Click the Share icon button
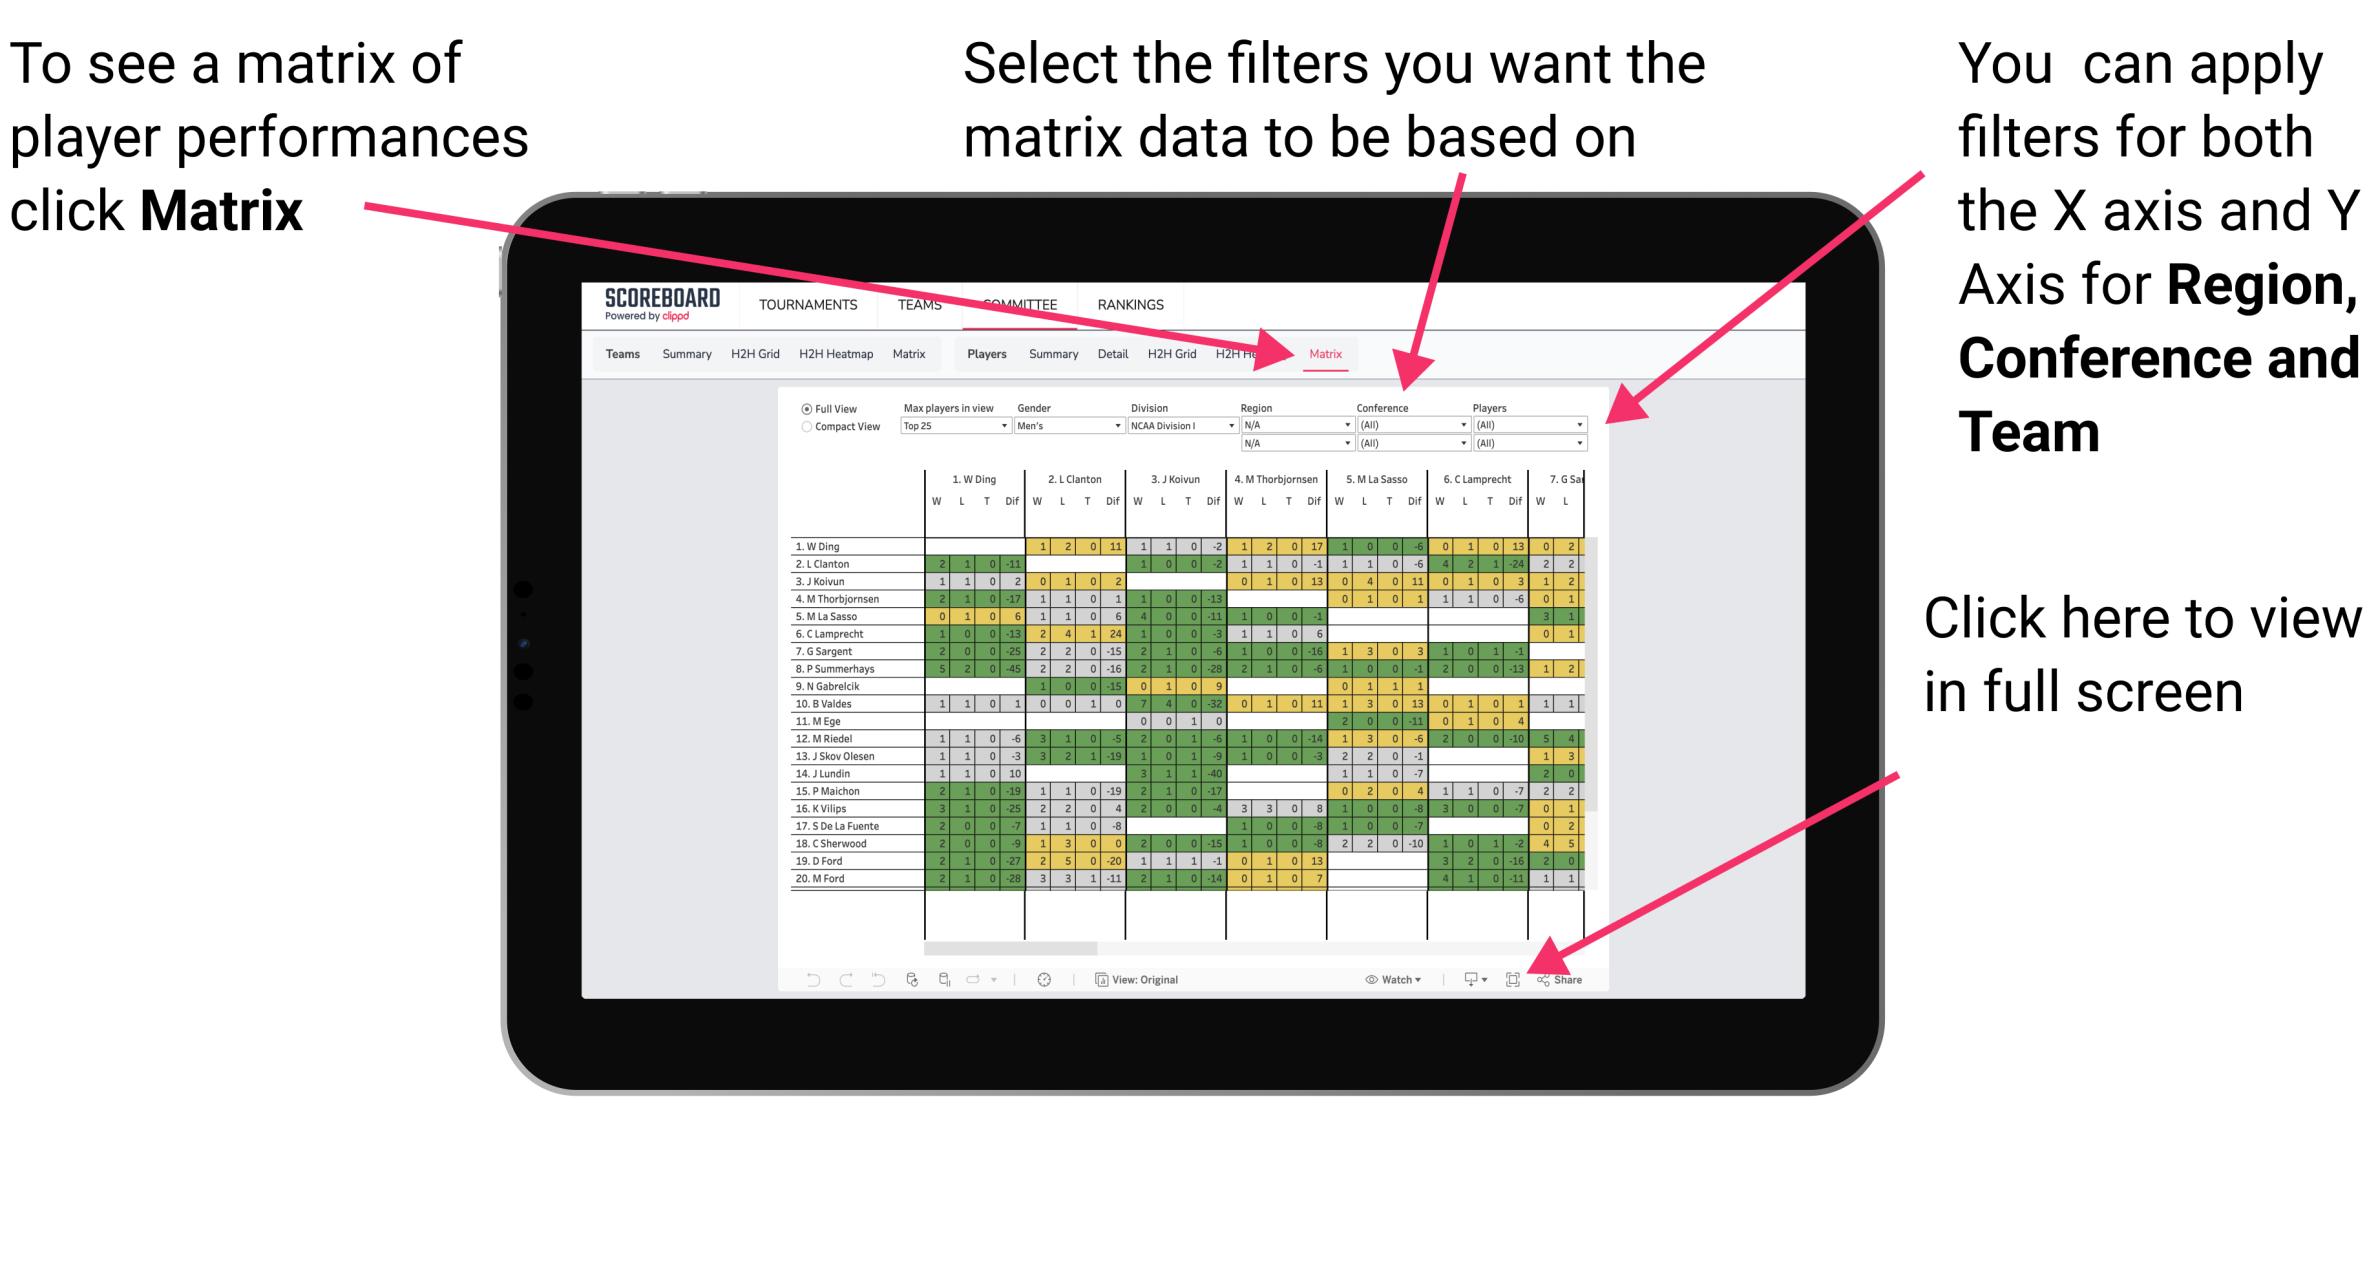Screen dimensions: 2378x1280 tap(1557, 977)
